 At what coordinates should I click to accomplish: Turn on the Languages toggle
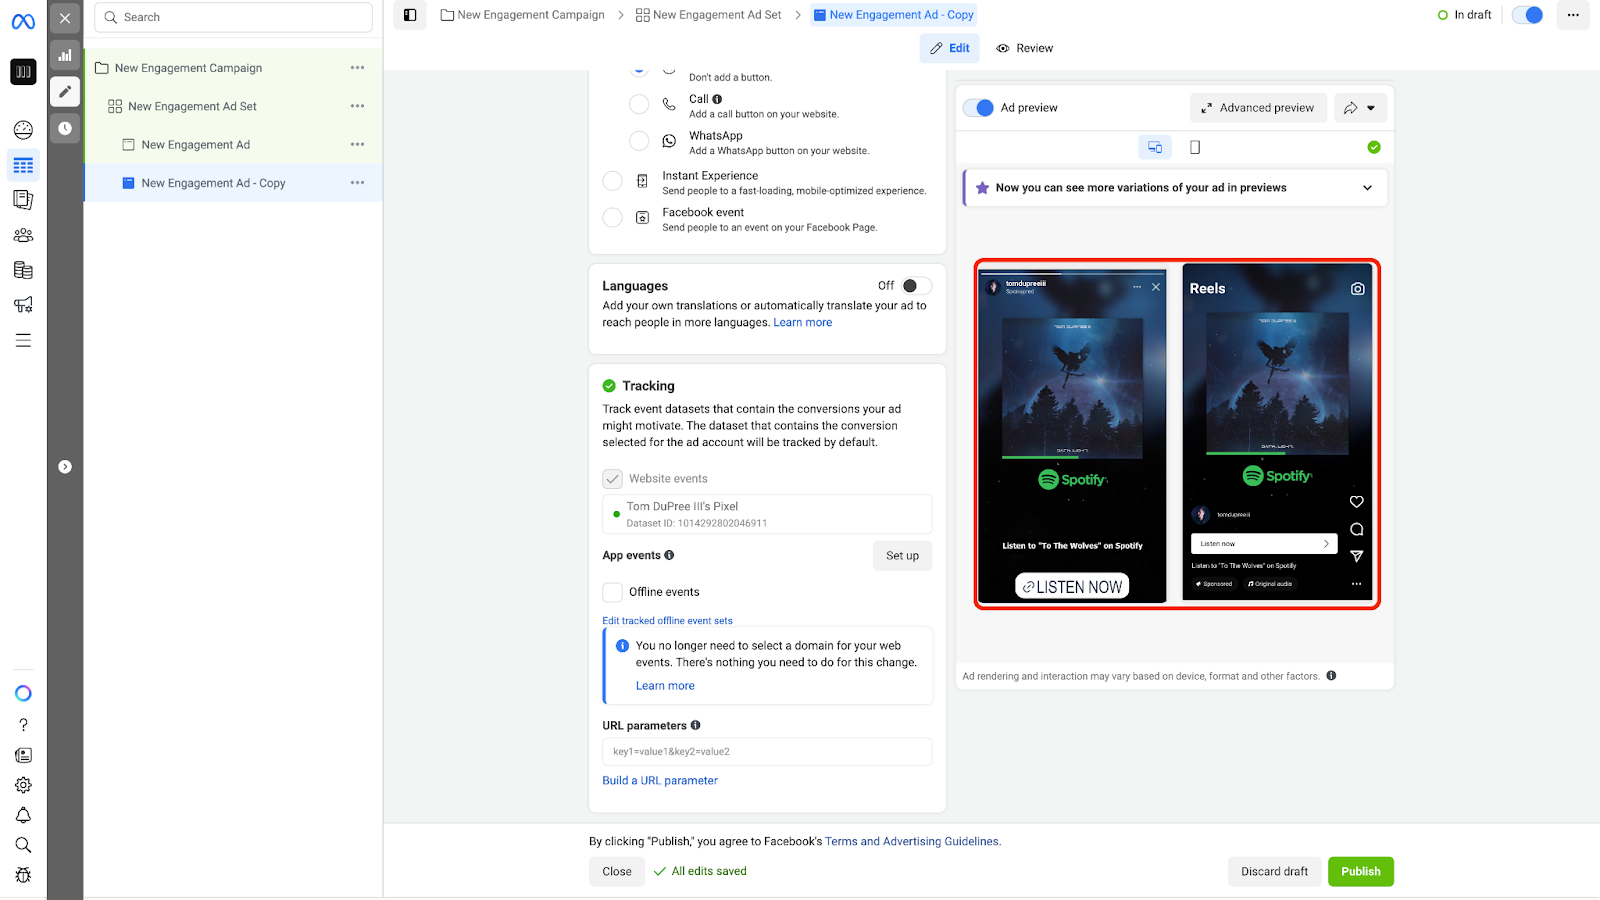pos(916,286)
